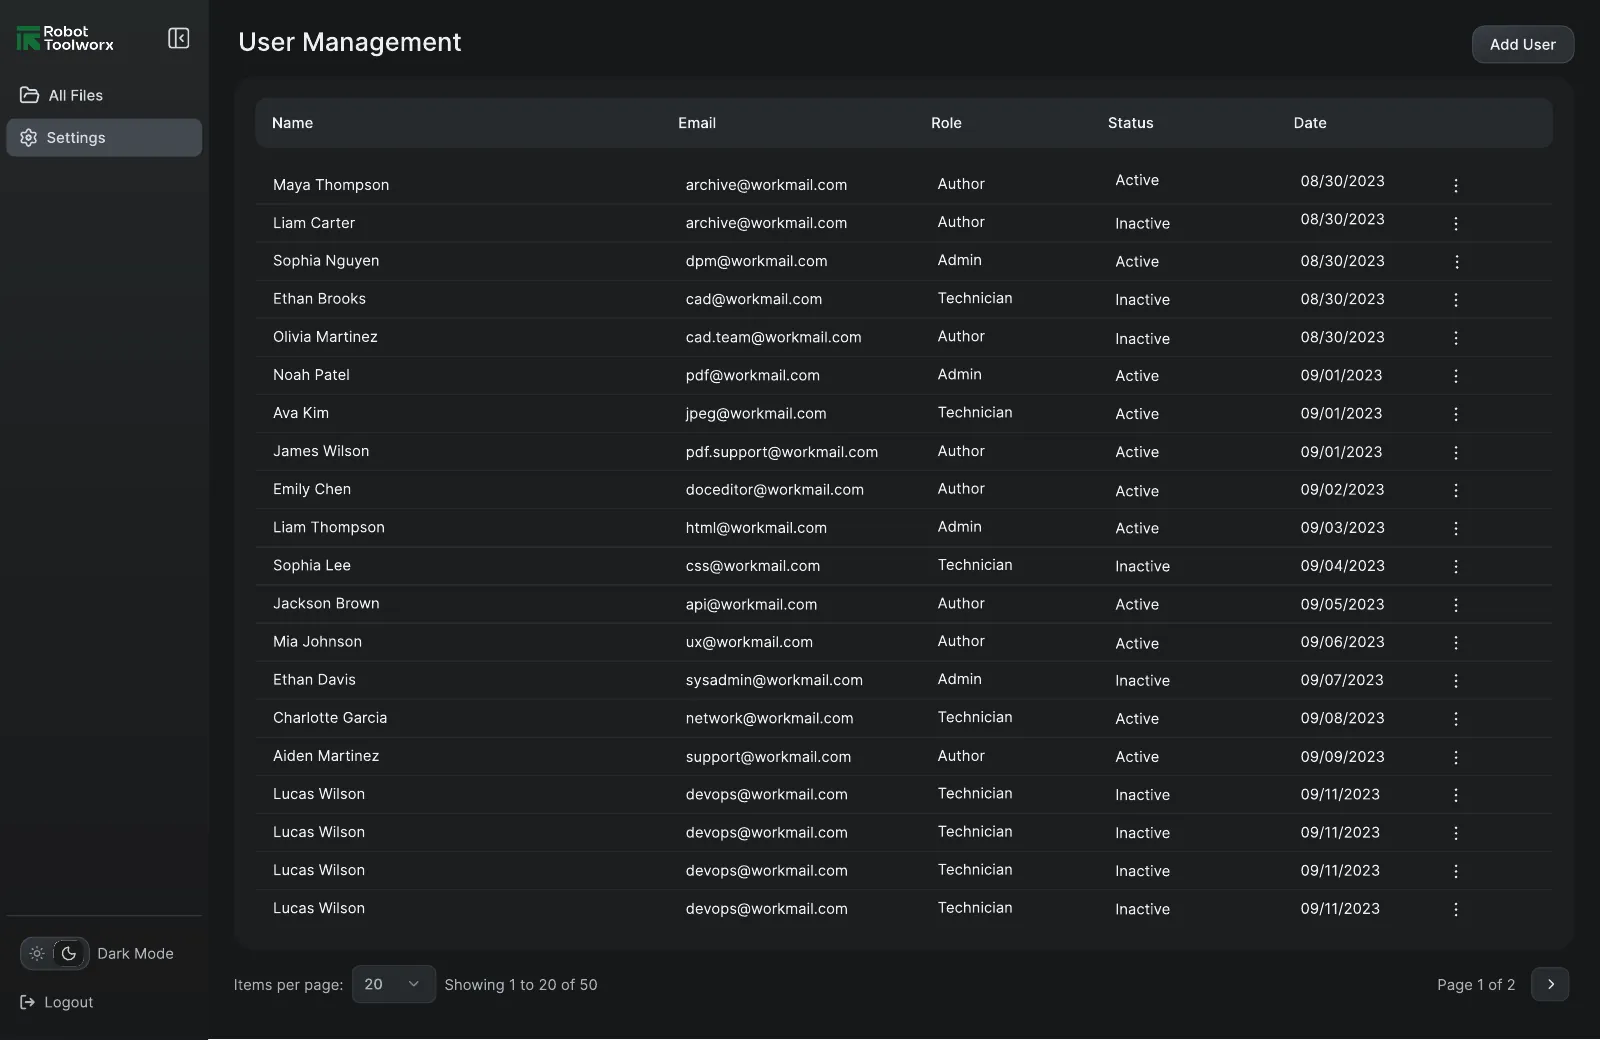The height and width of the screenshot is (1040, 1600).
Task: Open row actions menu for Jackson Brown
Action: [x=1456, y=604]
